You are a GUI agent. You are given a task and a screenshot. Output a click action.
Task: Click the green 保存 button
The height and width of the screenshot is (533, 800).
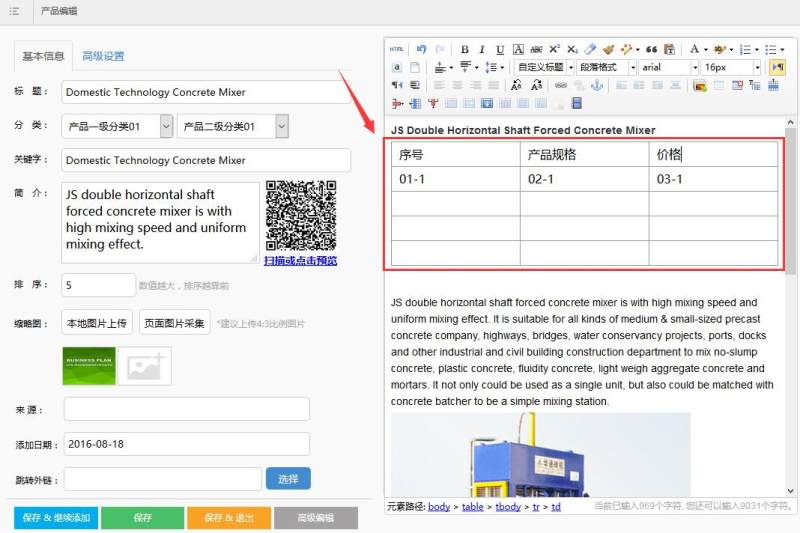pos(142,518)
